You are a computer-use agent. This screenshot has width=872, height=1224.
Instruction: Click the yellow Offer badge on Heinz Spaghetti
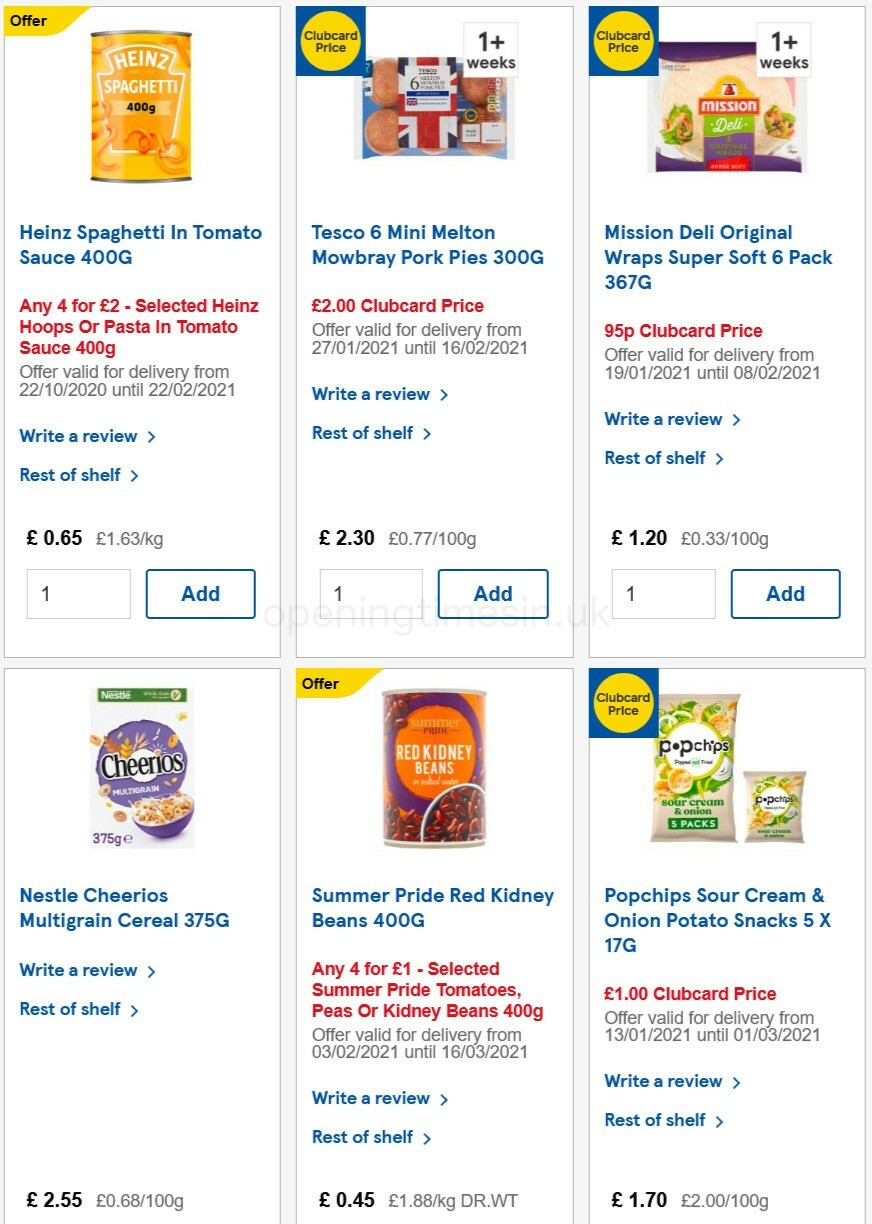(x=27, y=20)
